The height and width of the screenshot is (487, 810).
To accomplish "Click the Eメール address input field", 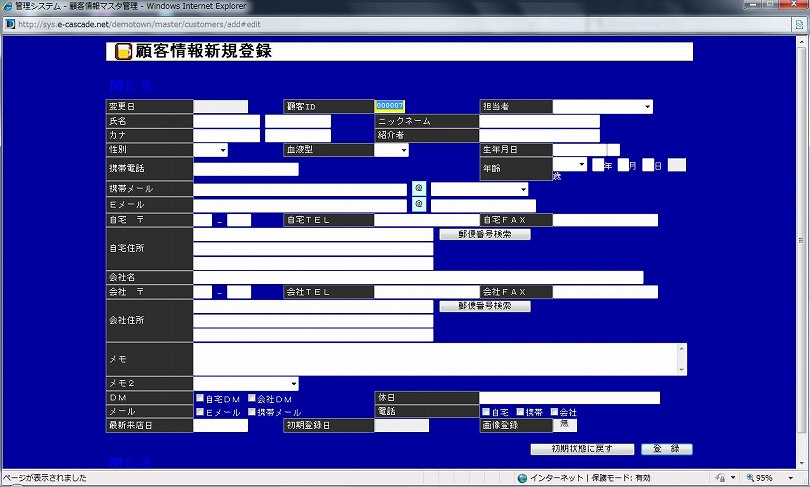I will point(300,205).
